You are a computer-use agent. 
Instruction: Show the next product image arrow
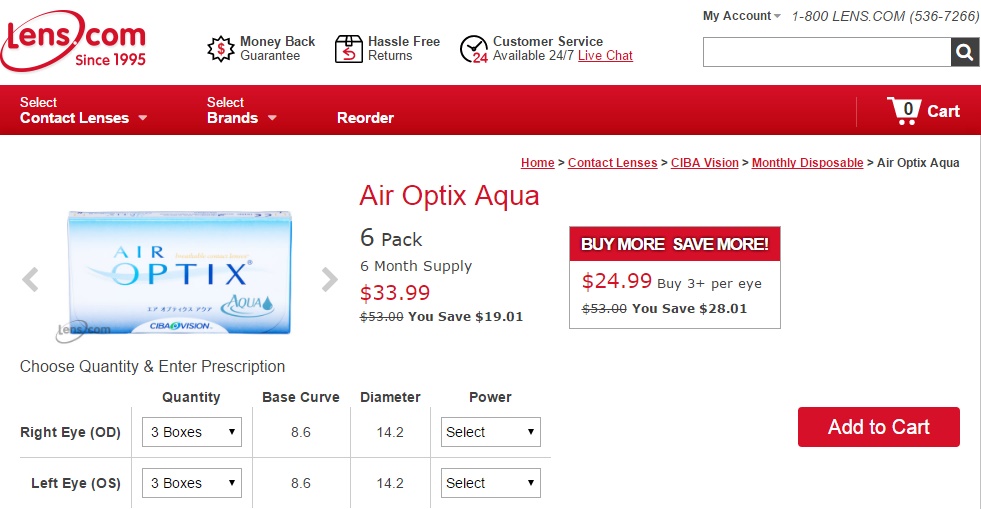(x=329, y=279)
